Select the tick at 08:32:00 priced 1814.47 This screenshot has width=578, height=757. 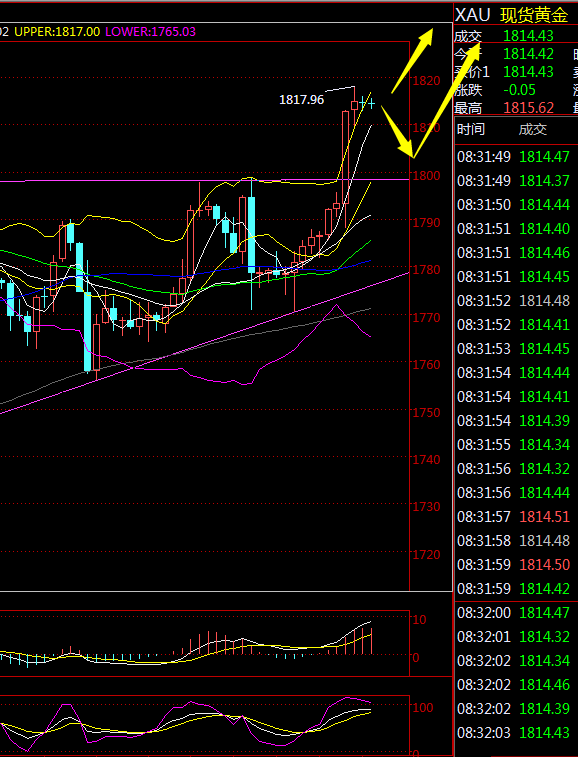coord(513,613)
